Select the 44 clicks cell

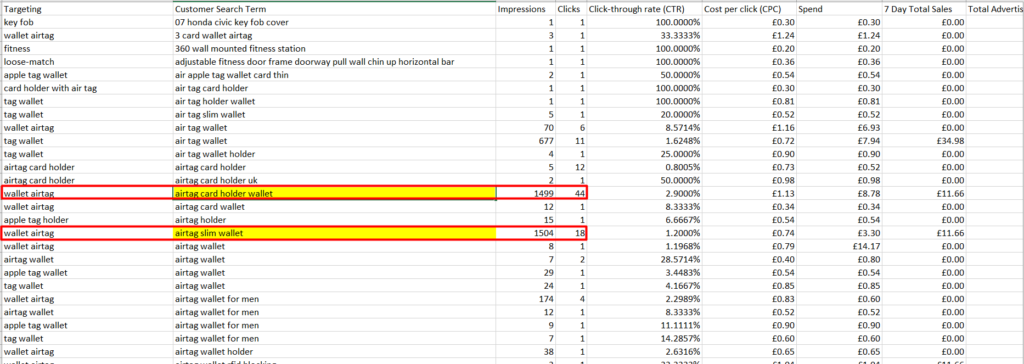pyautogui.click(x=571, y=193)
